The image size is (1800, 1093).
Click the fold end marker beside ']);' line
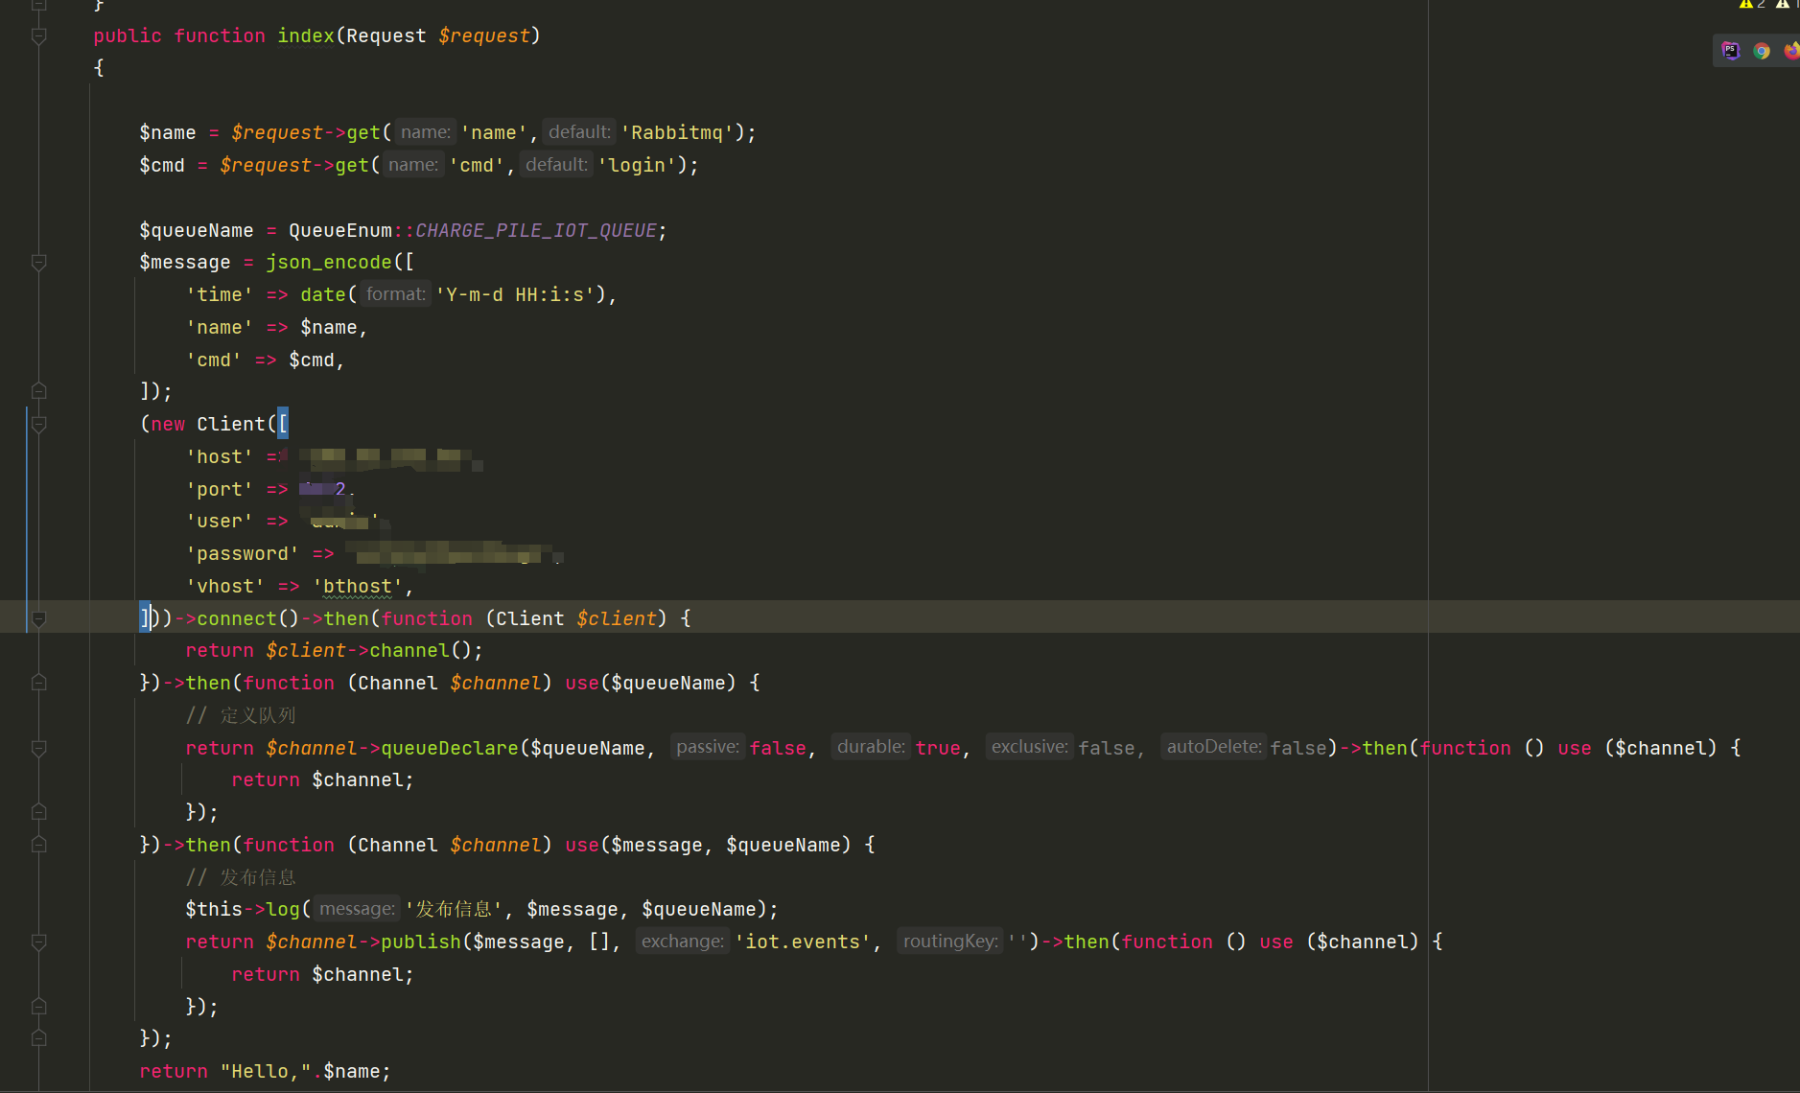tap(39, 391)
